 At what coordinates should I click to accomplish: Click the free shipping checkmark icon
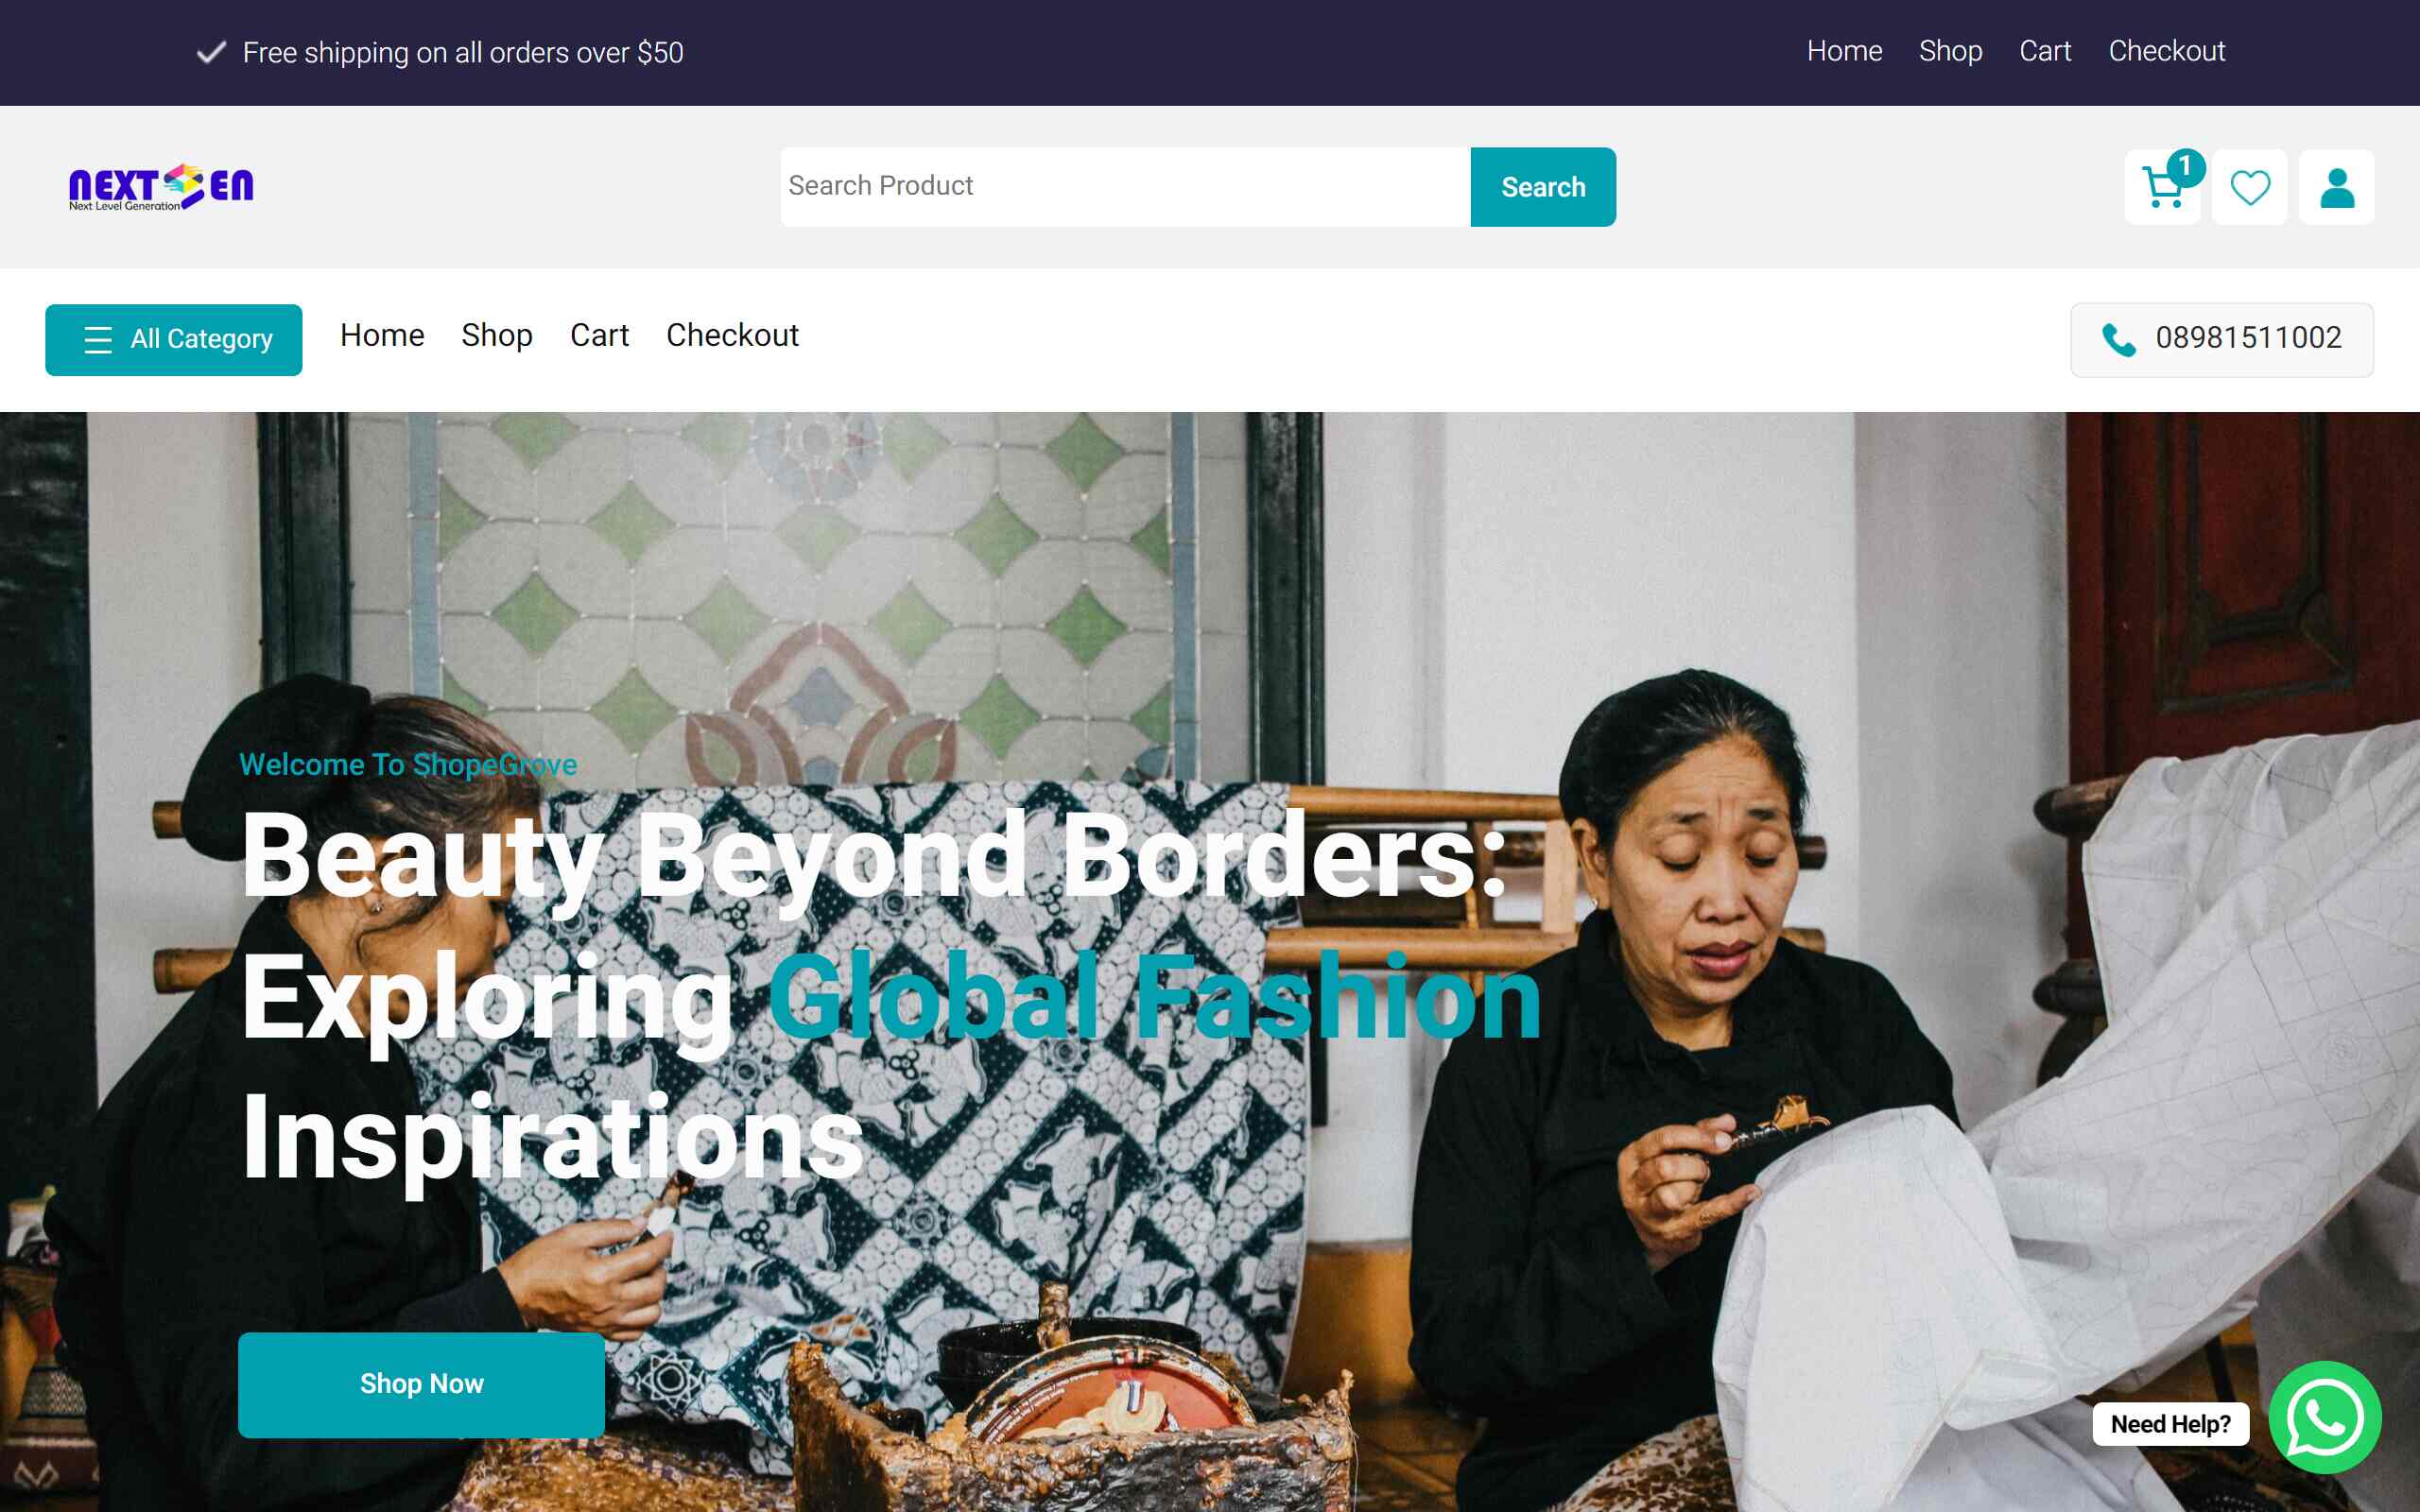[211, 52]
